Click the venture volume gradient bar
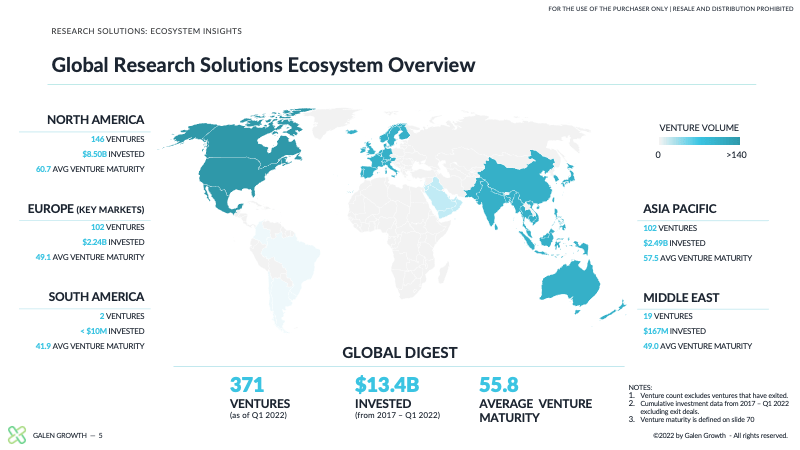The width and height of the screenshot is (800, 450). pos(699,141)
